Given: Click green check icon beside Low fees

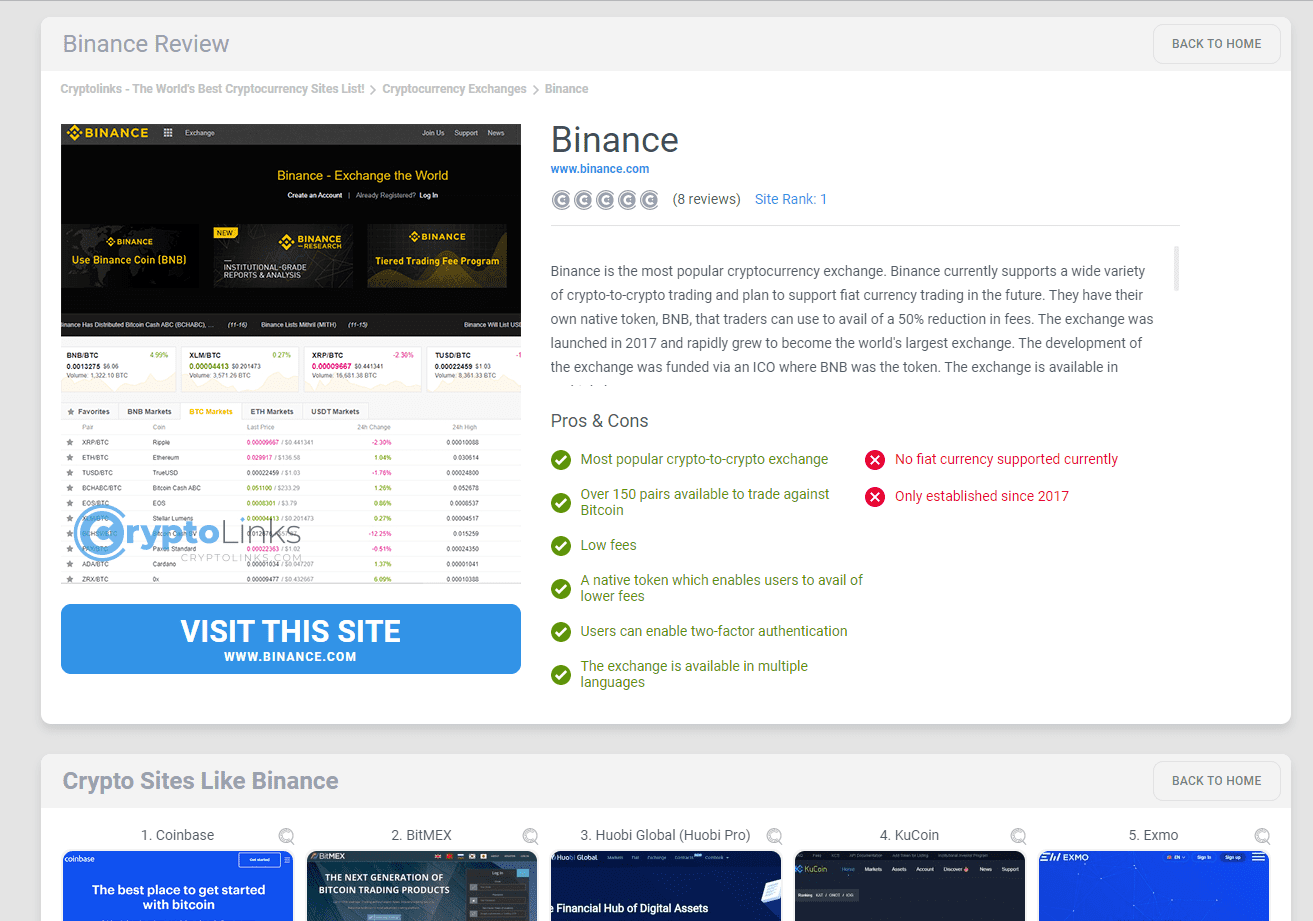Looking at the screenshot, I should 561,546.
